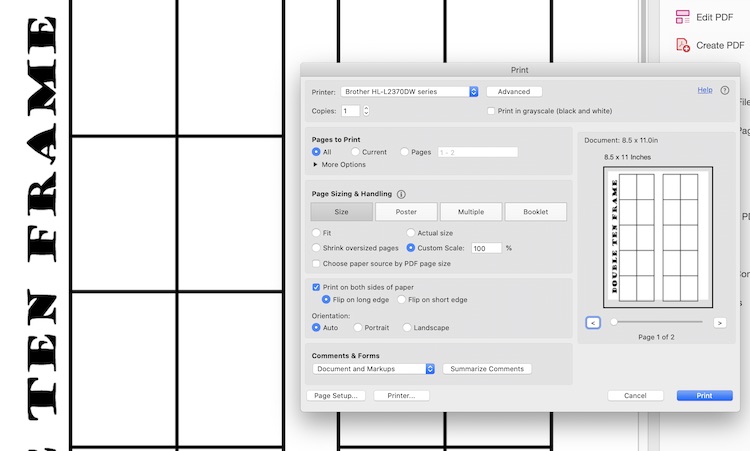This screenshot has height=451, width=750.
Task: Switch to the Poster tab
Action: (406, 212)
